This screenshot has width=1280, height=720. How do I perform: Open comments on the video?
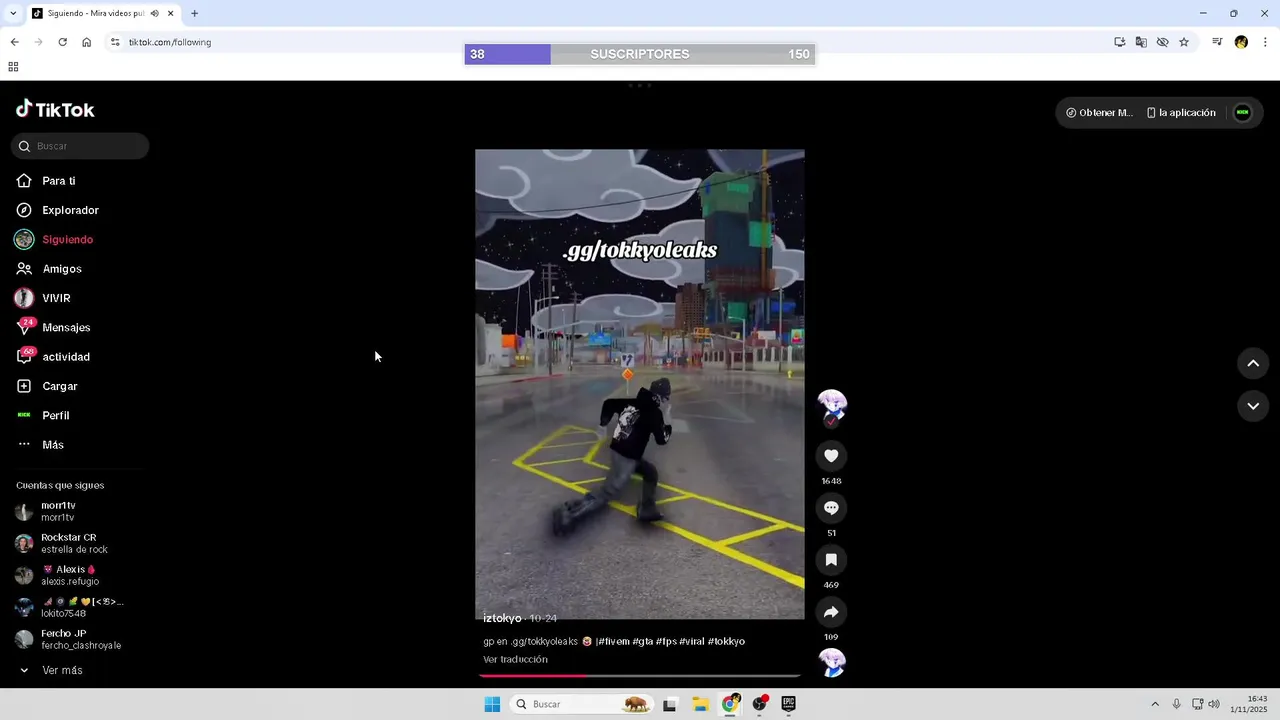pyautogui.click(x=831, y=508)
